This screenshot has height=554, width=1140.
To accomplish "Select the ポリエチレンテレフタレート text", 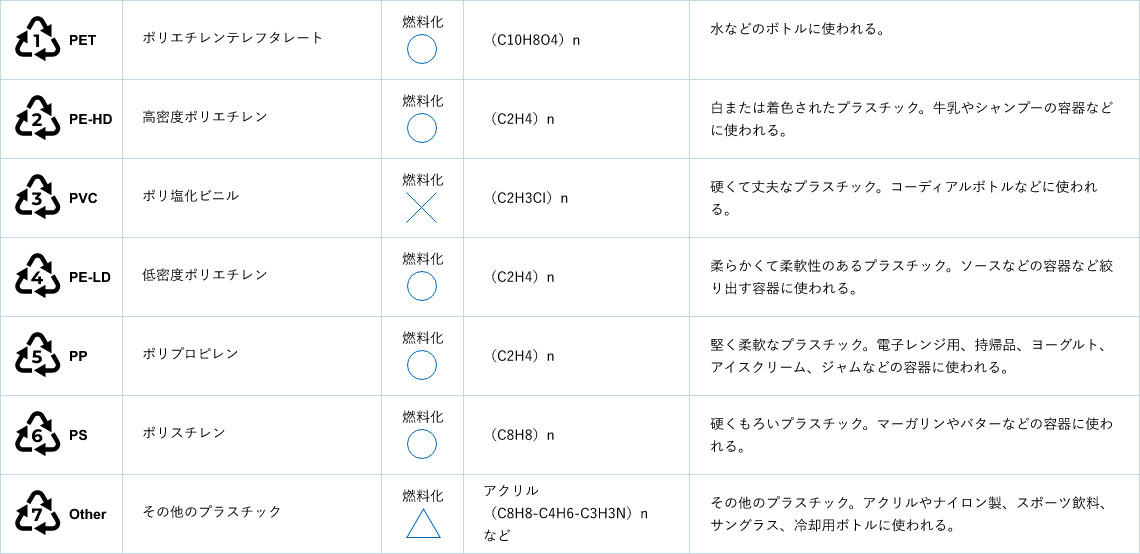I will tap(233, 39).
